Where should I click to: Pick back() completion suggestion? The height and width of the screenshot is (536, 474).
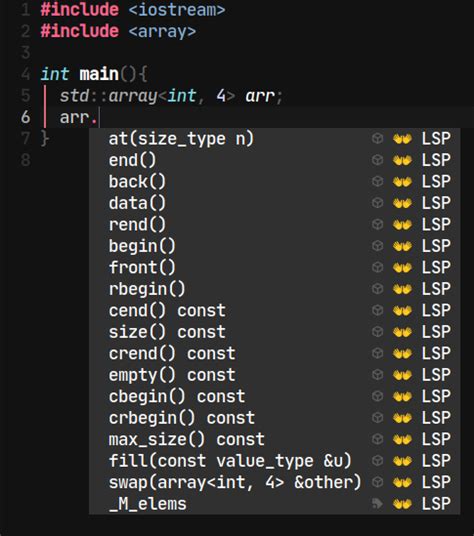click(x=274, y=182)
